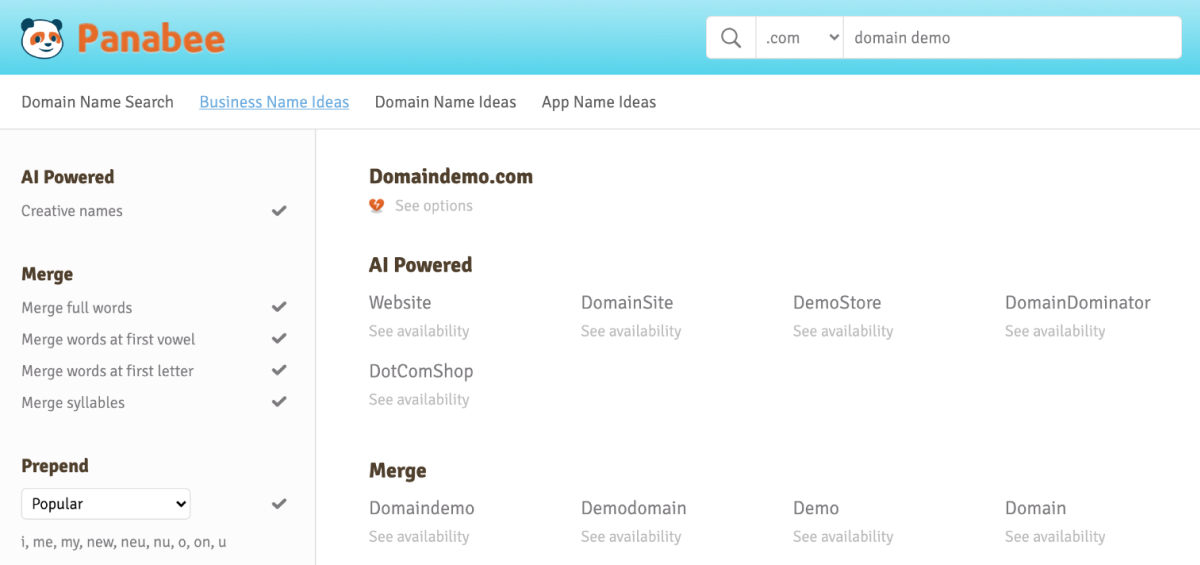Click the Panabee panda logo icon
The width and height of the screenshot is (1200, 565).
(x=42, y=38)
